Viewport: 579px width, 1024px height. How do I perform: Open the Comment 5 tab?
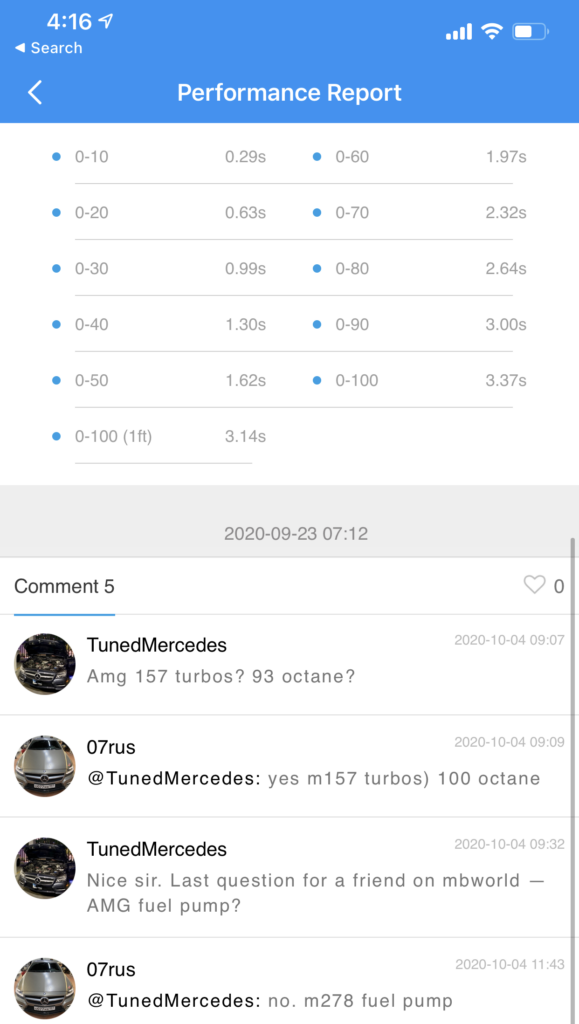[x=65, y=586]
